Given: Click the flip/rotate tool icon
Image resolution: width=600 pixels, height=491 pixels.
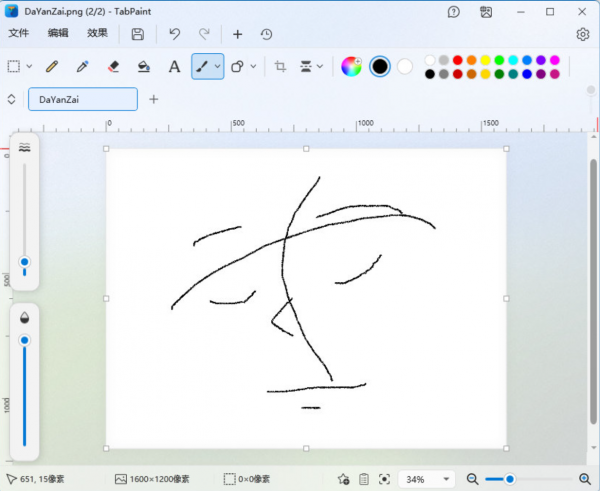Looking at the screenshot, I should pos(306,66).
